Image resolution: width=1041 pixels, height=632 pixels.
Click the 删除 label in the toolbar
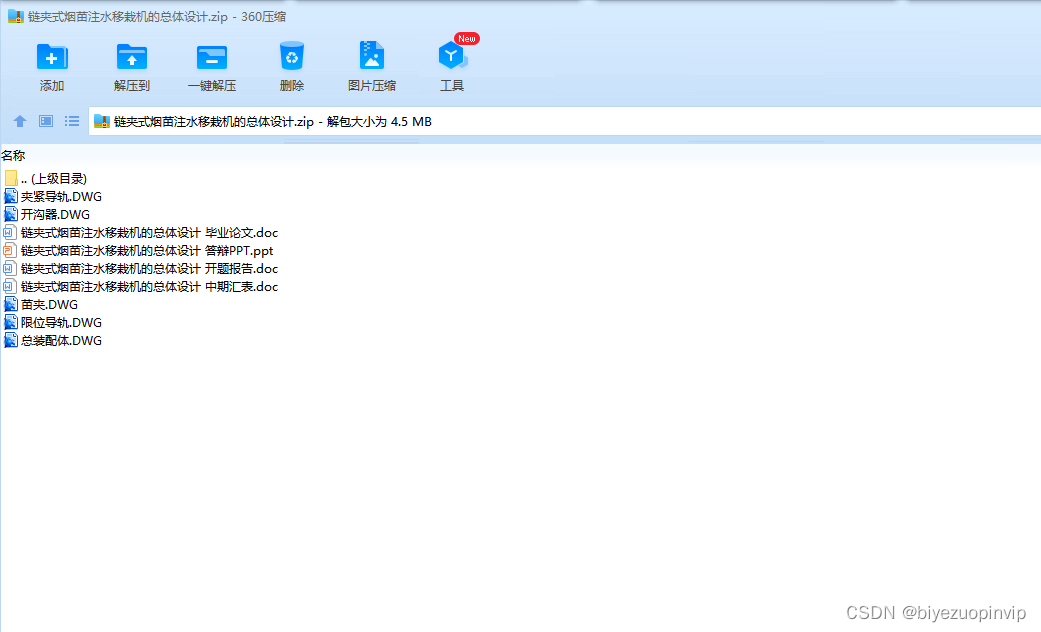(x=291, y=86)
